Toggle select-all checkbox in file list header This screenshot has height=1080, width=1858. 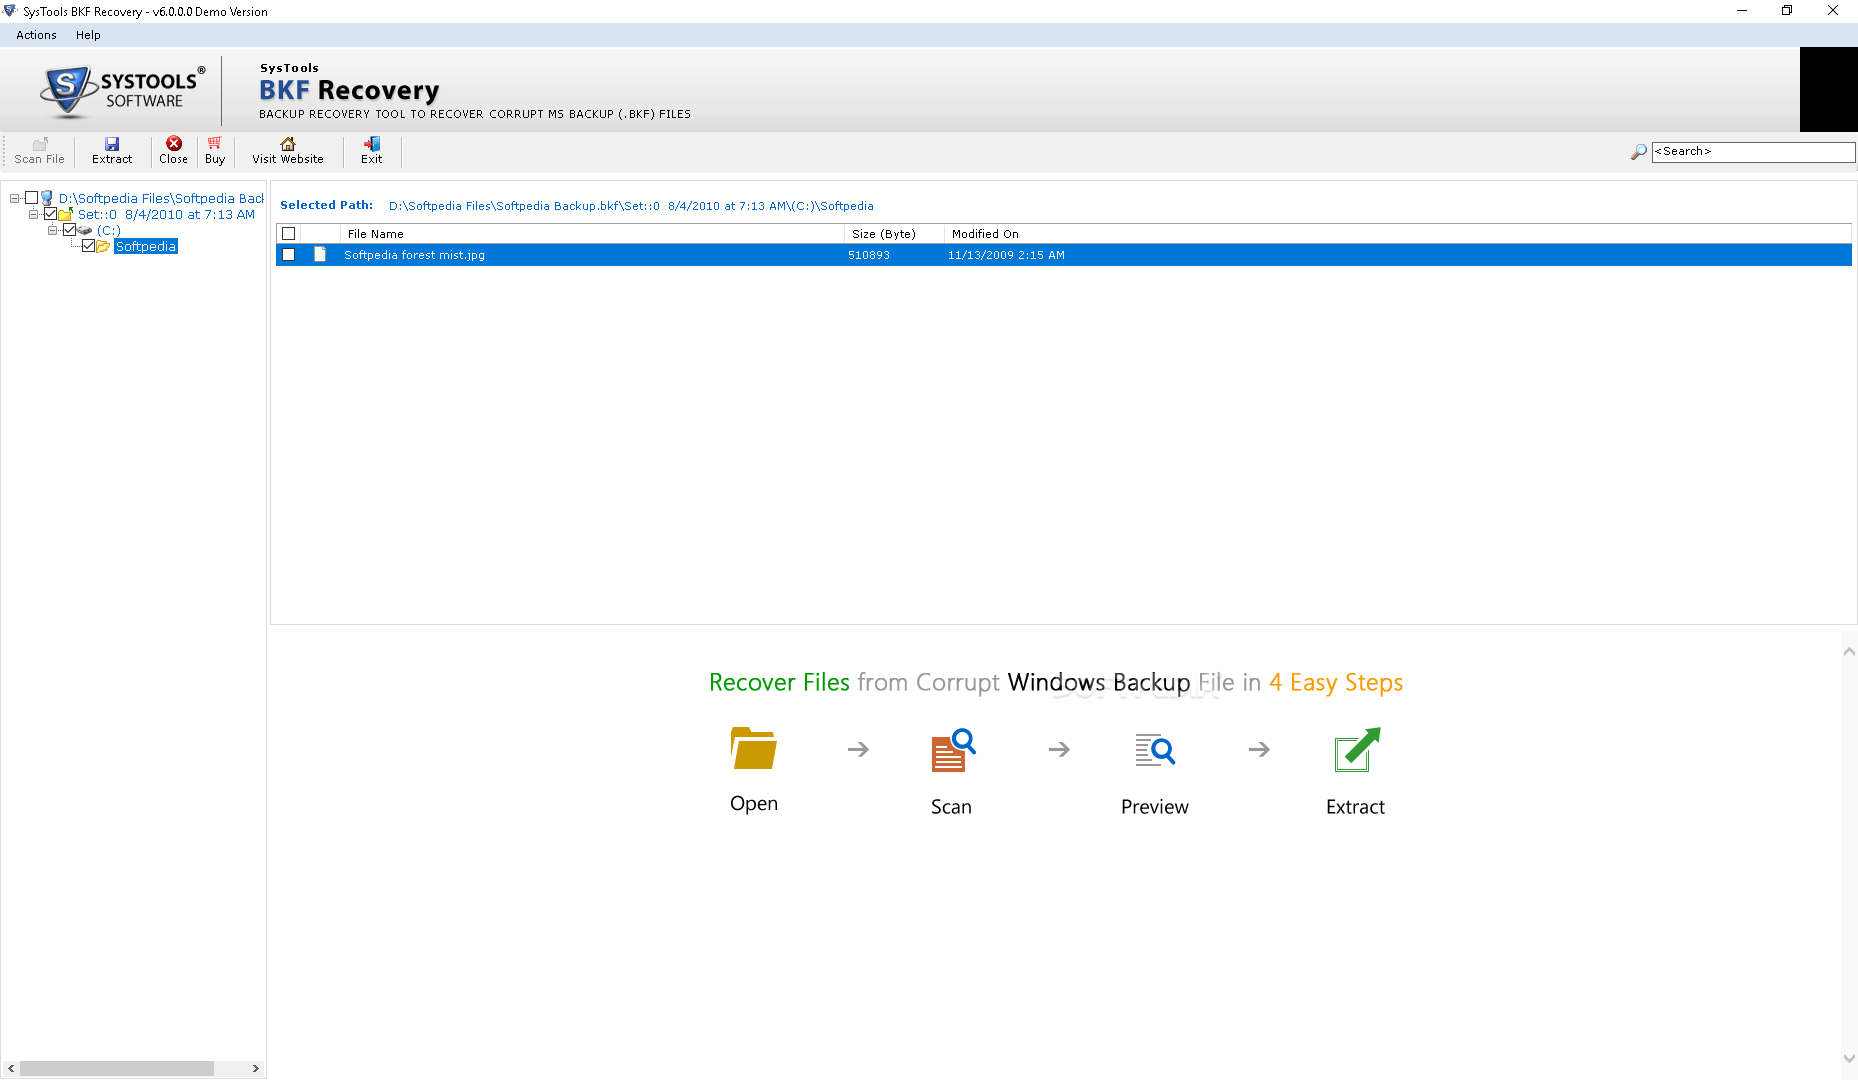pos(289,234)
